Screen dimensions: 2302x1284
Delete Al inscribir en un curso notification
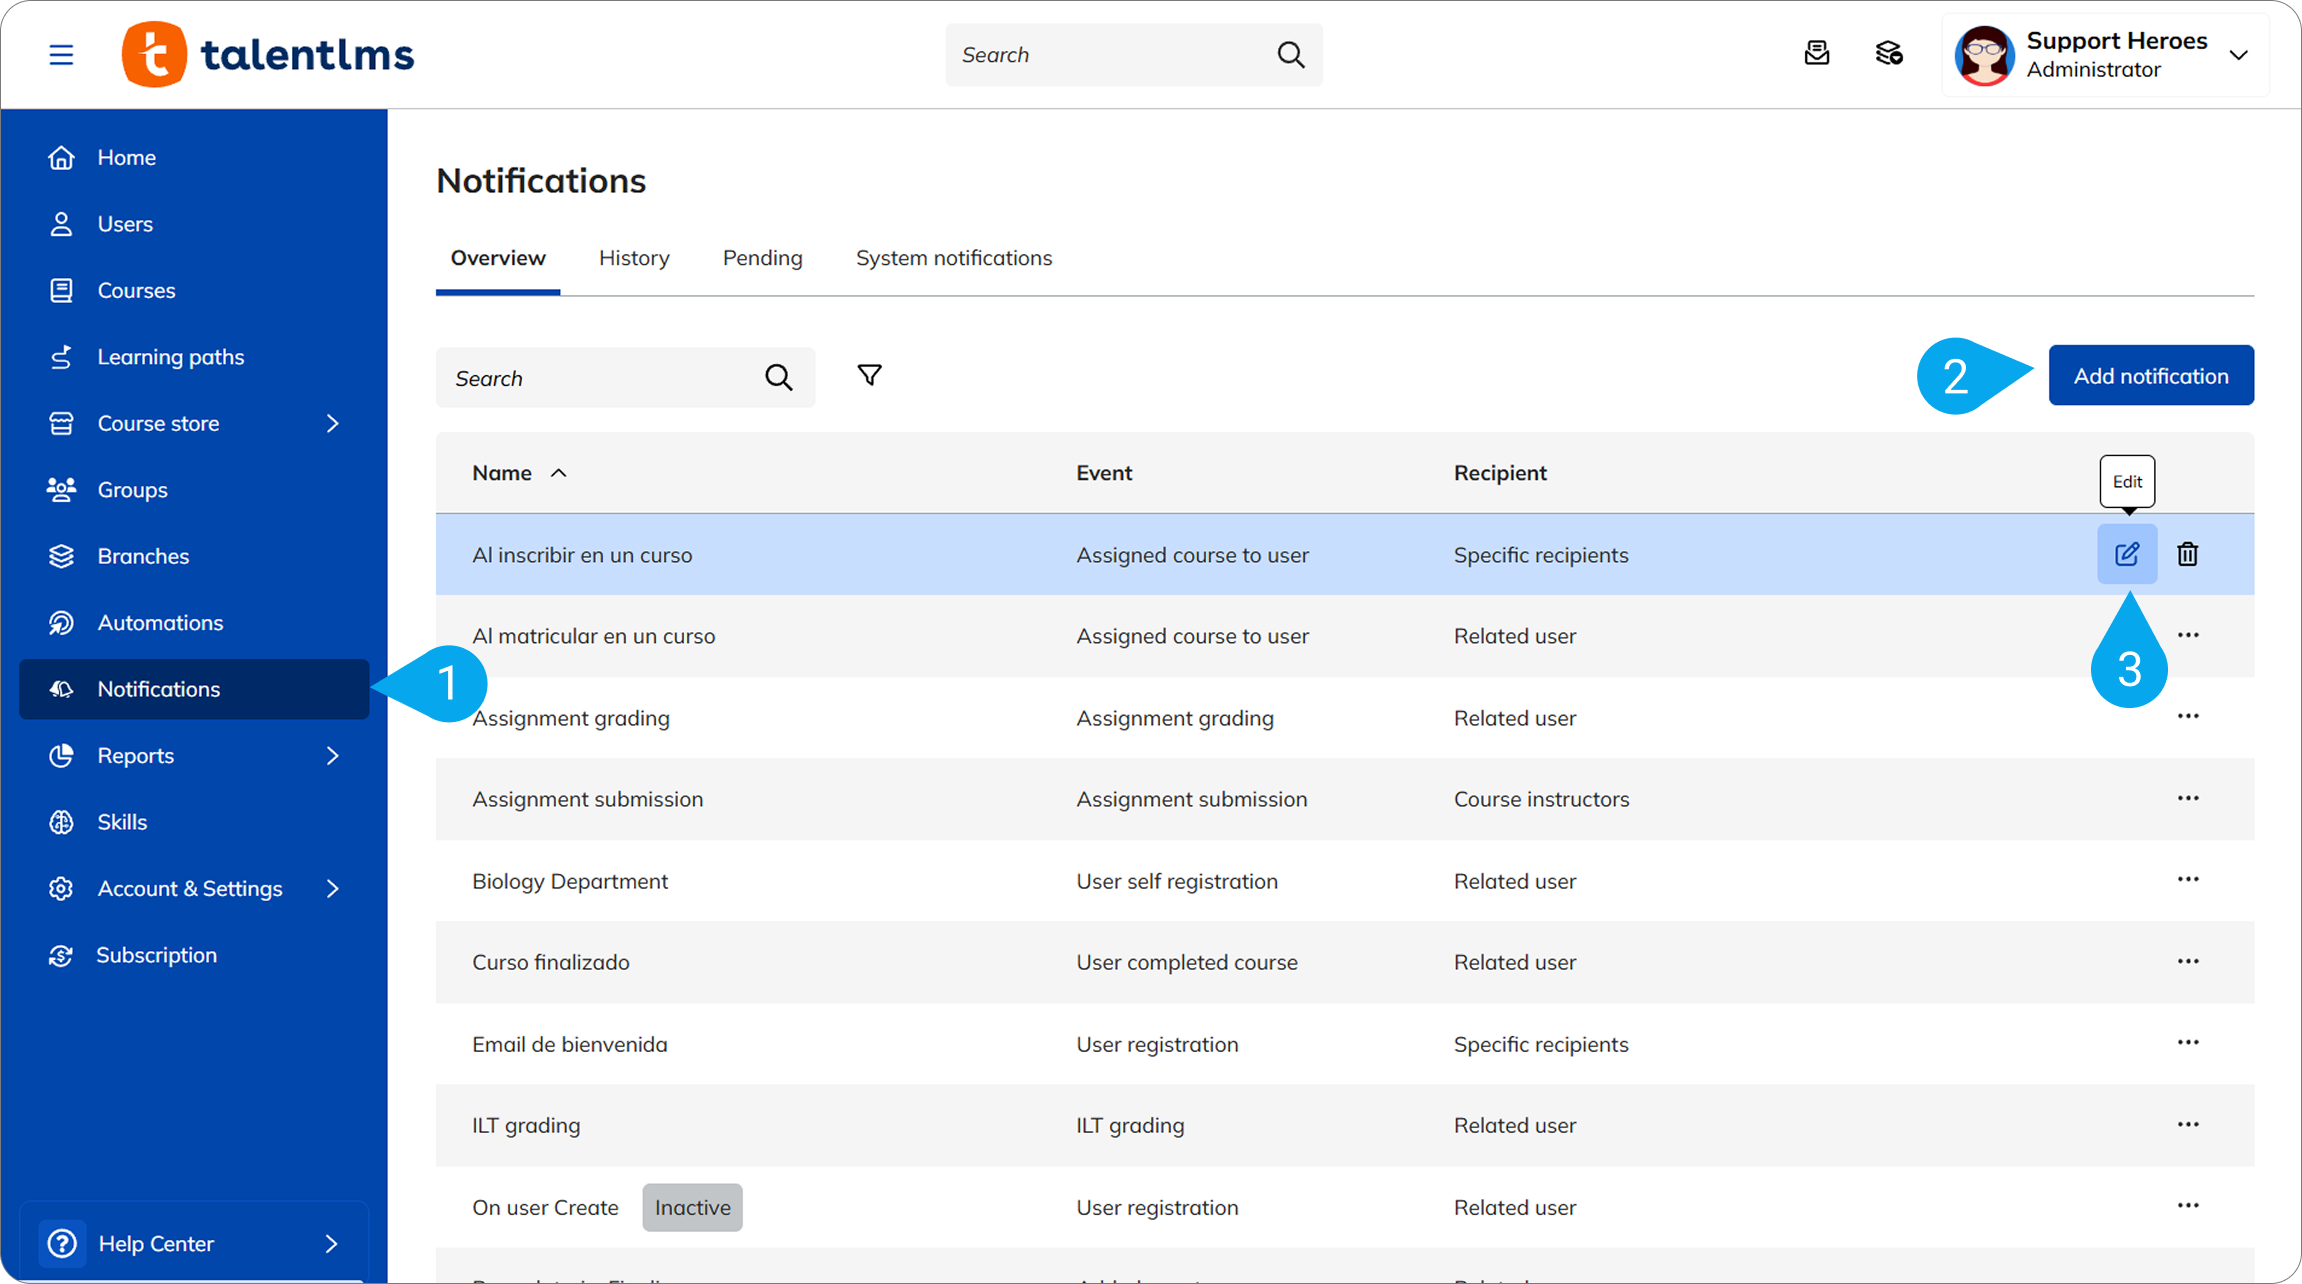(x=2187, y=554)
